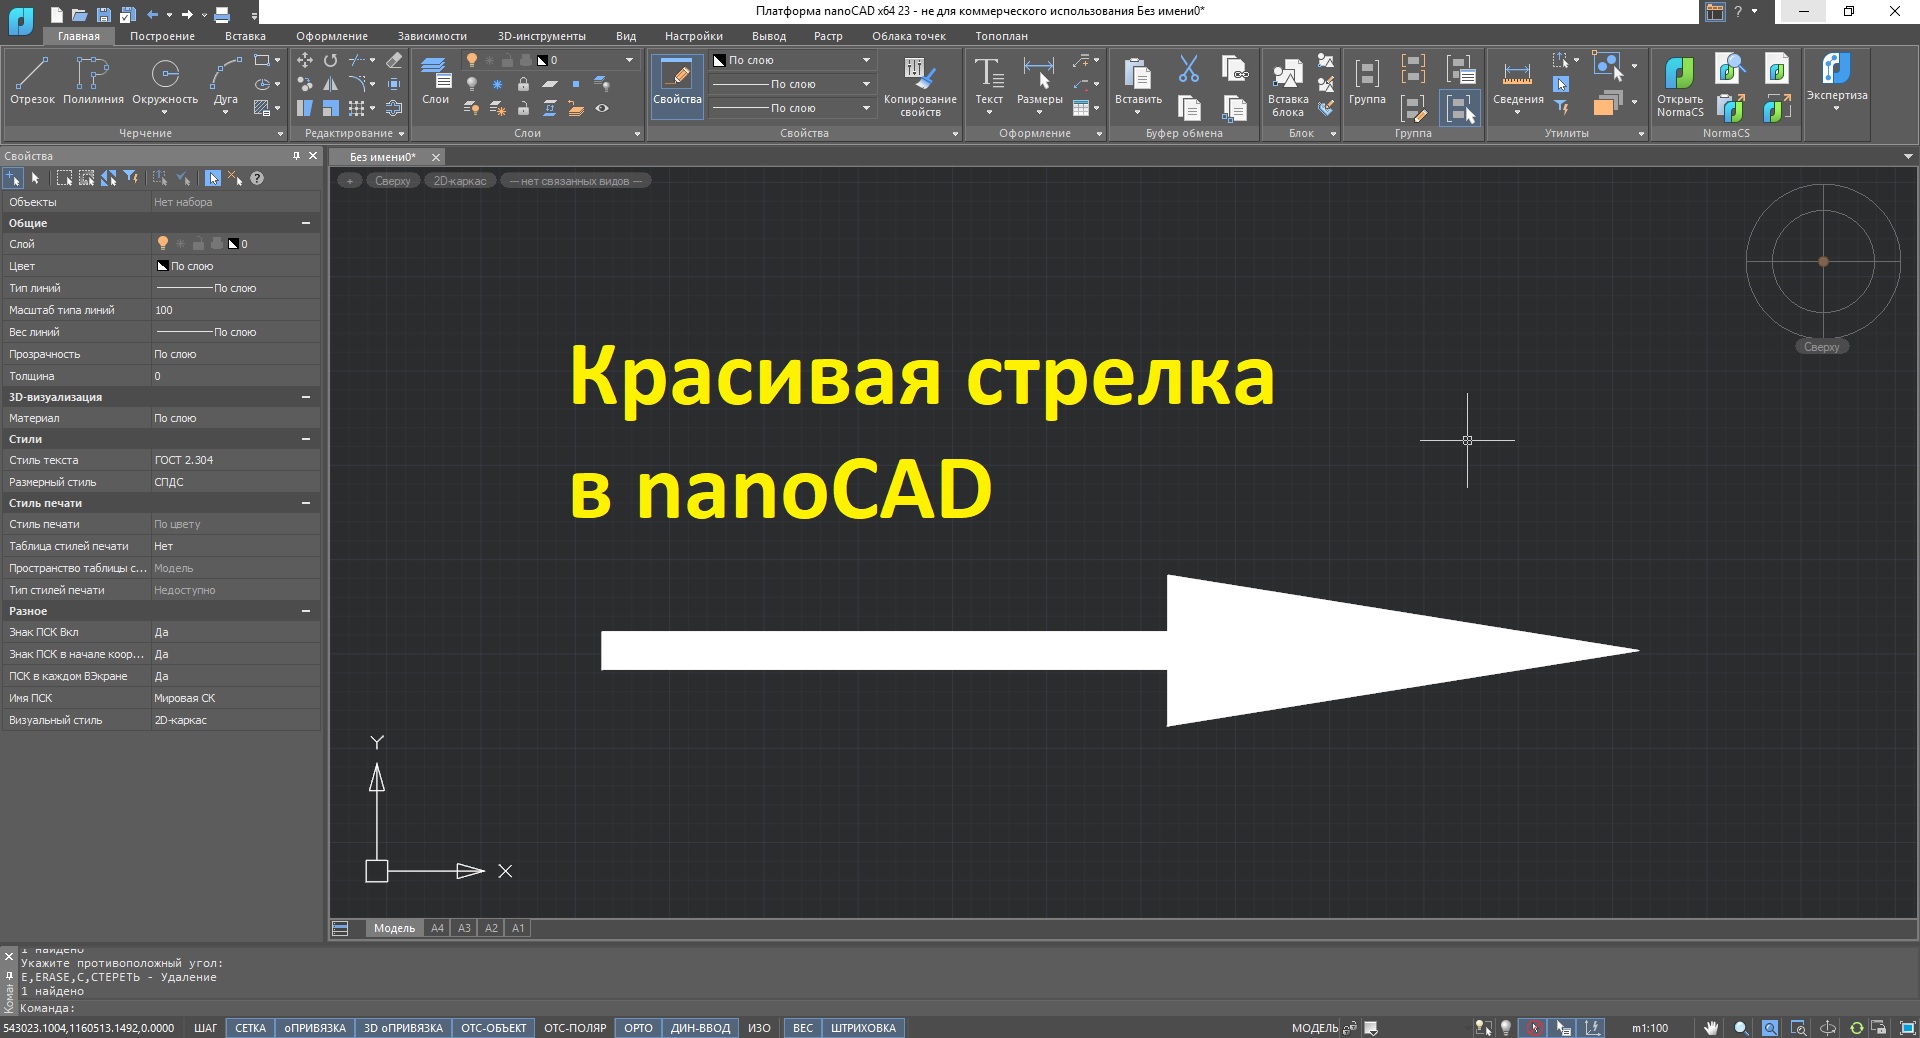
Task: Click the scissors cut icon in clipboard panel
Action: tap(1188, 70)
